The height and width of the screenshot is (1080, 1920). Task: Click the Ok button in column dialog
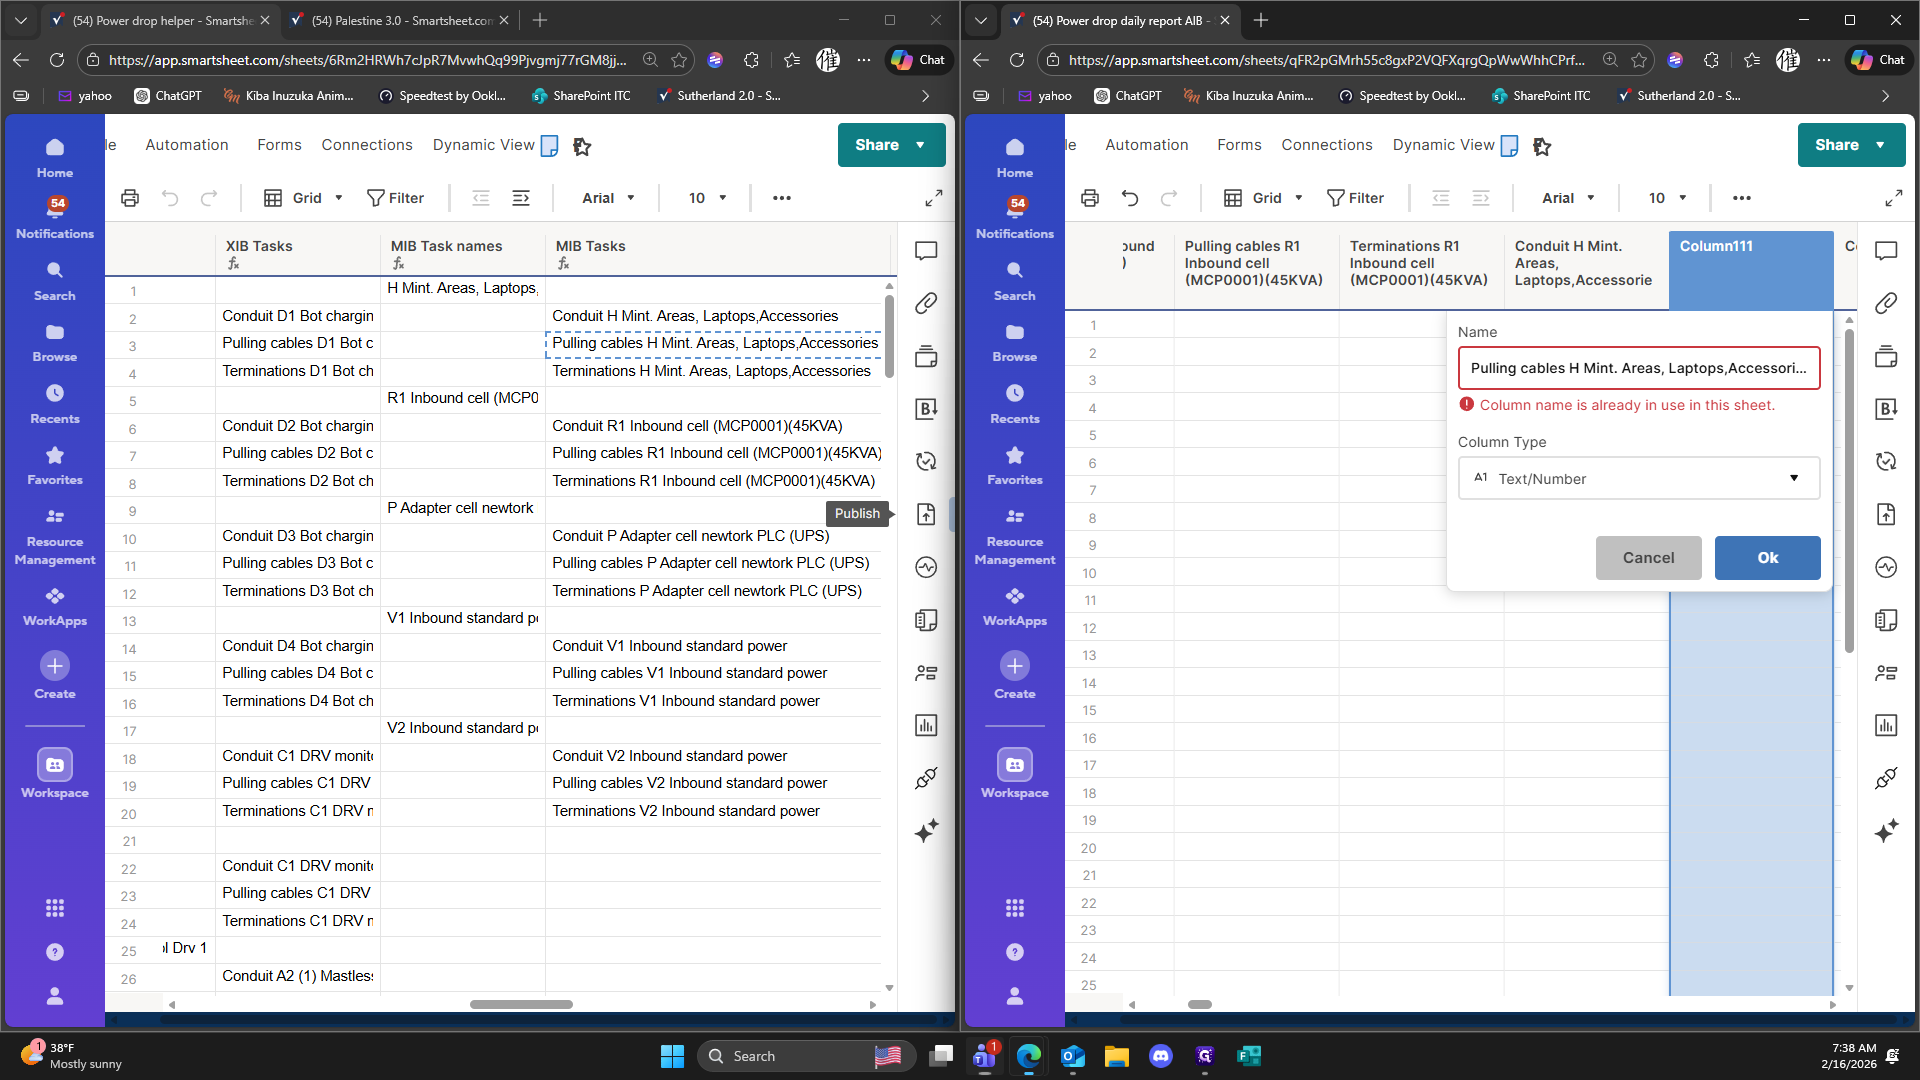point(1767,558)
